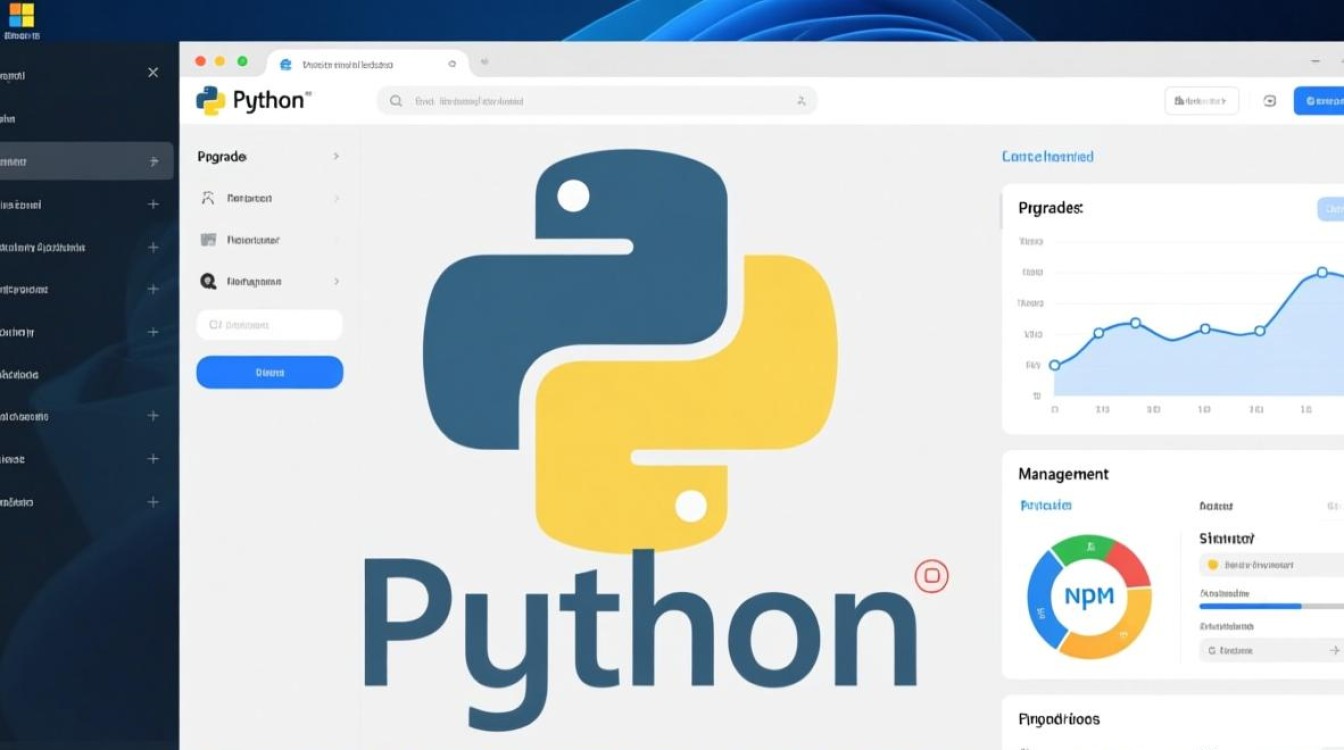Click the circled icon beside the Python wordmark

(x=931, y=577)
